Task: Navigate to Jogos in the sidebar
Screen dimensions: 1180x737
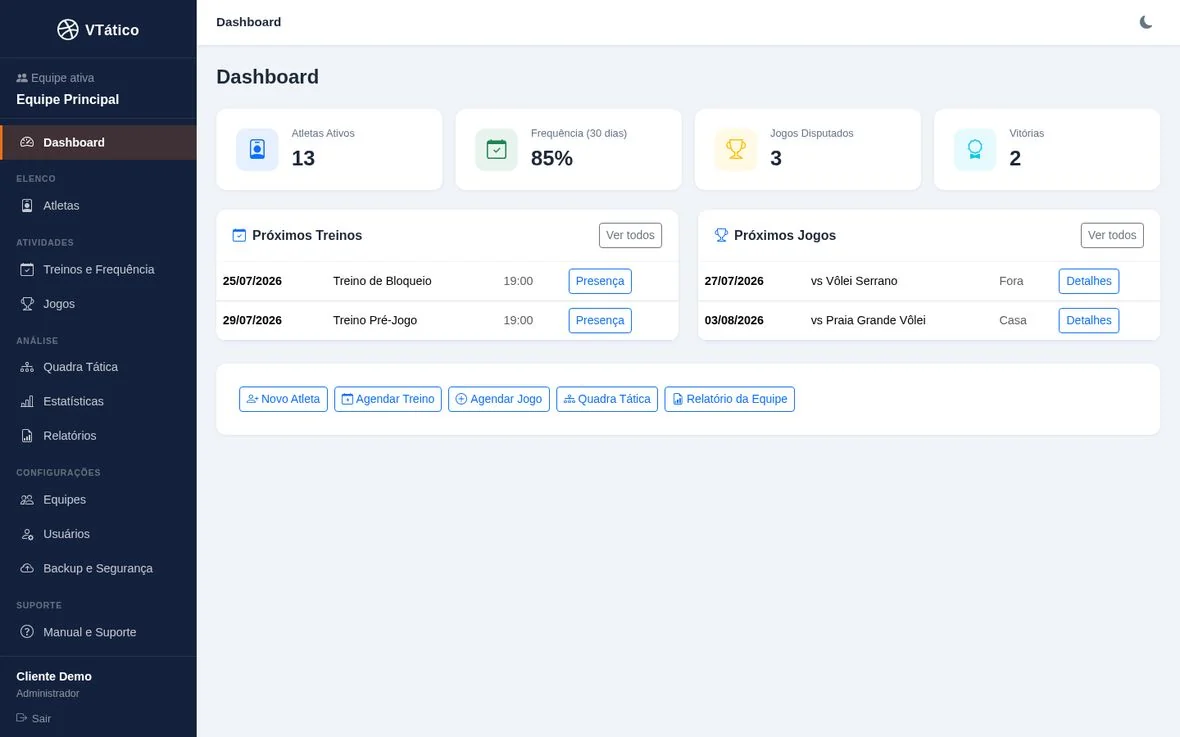Action: 99,303
